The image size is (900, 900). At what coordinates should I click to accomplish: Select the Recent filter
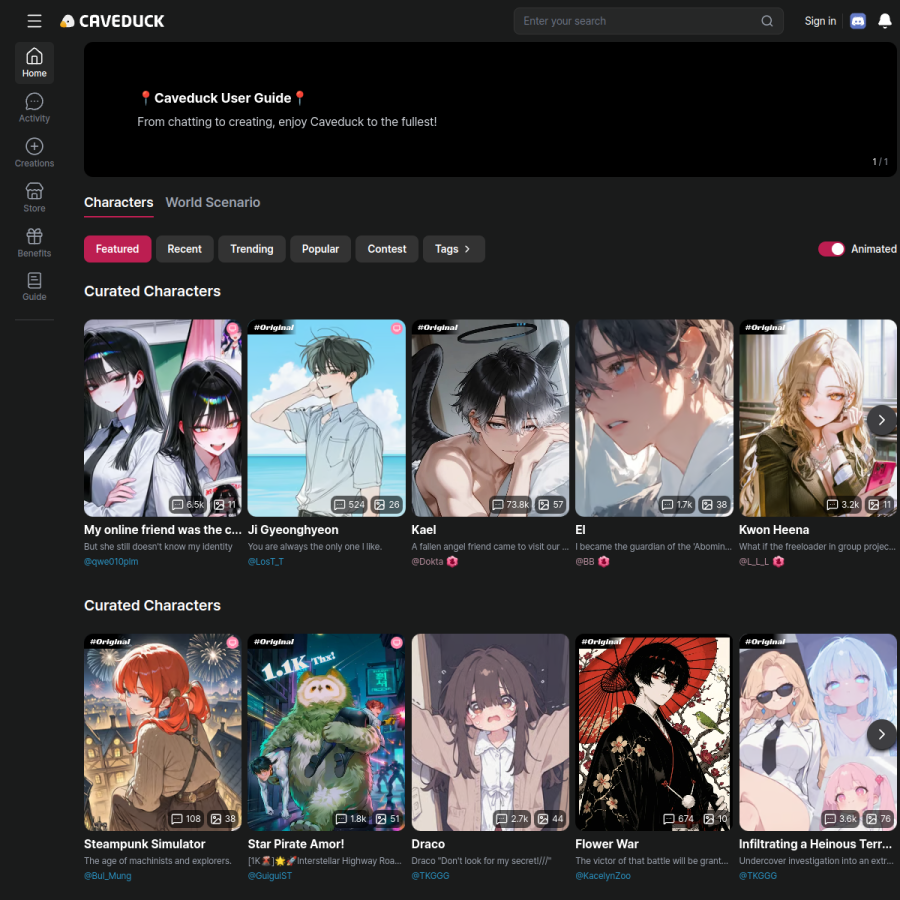pos(184,249)
